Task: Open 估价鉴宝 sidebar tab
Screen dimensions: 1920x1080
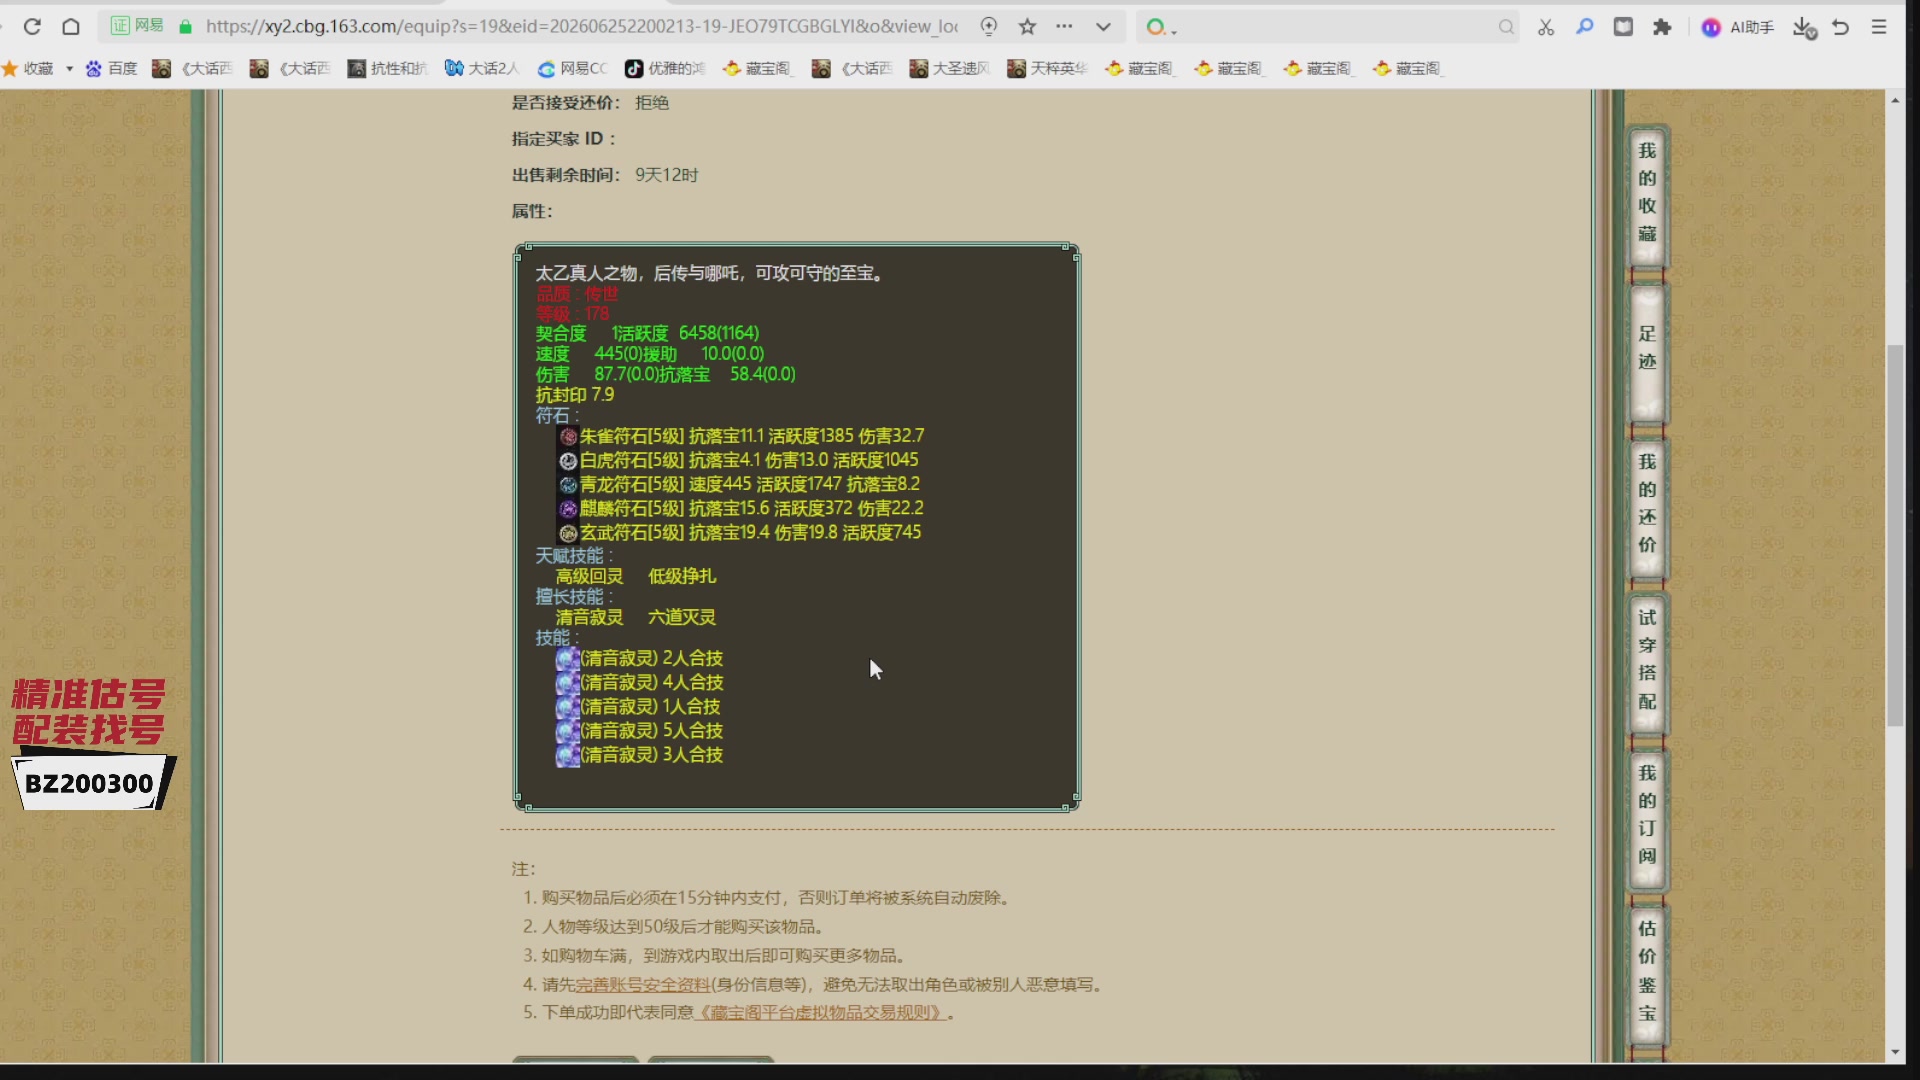Action: coord(1647,972)
